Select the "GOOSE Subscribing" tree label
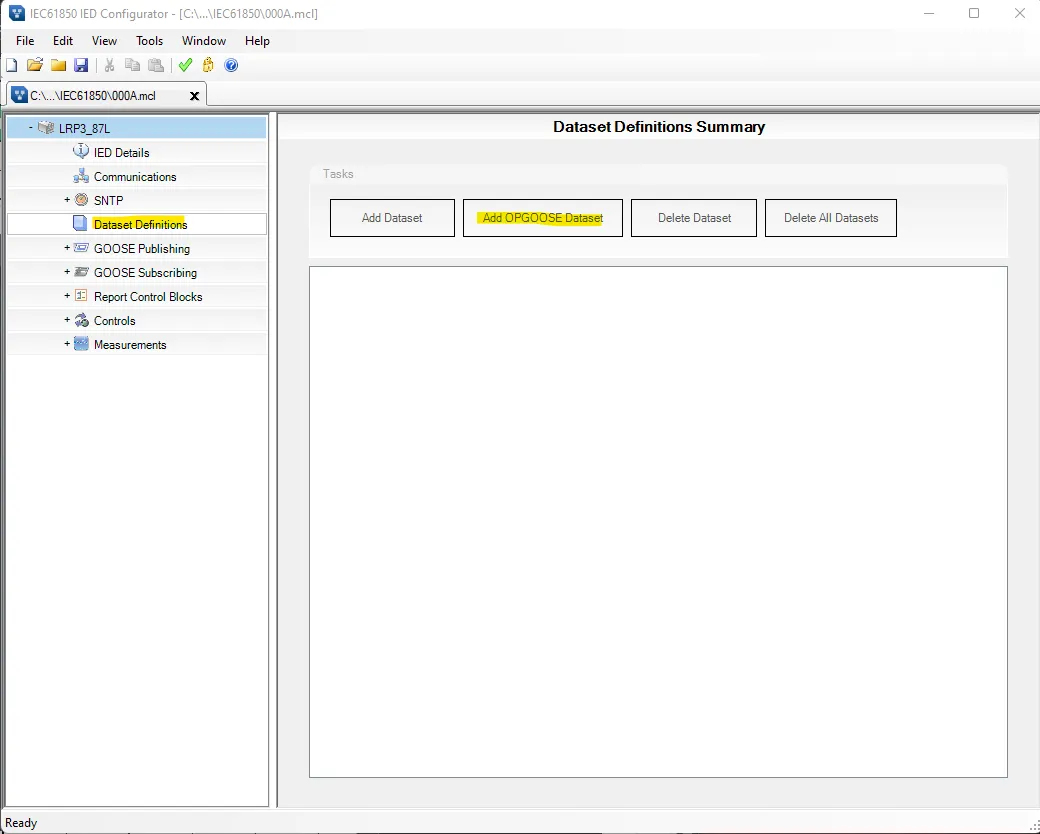1040x834 pixels. pos(145,273)
